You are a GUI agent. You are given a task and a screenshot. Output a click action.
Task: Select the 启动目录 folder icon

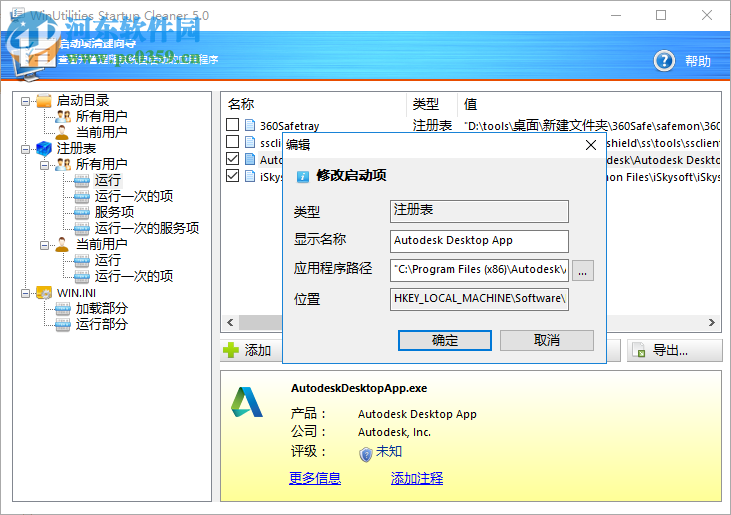(44, 100)
